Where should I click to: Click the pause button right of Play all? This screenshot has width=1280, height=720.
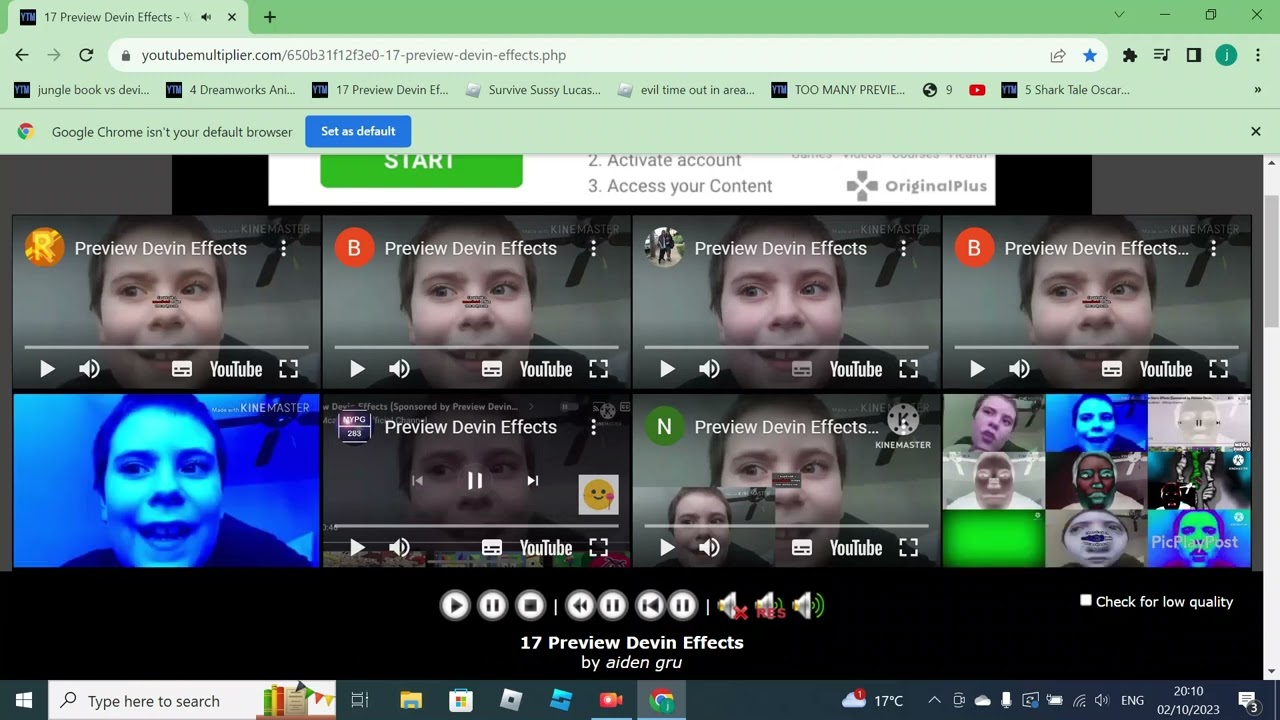click(492, 605)
